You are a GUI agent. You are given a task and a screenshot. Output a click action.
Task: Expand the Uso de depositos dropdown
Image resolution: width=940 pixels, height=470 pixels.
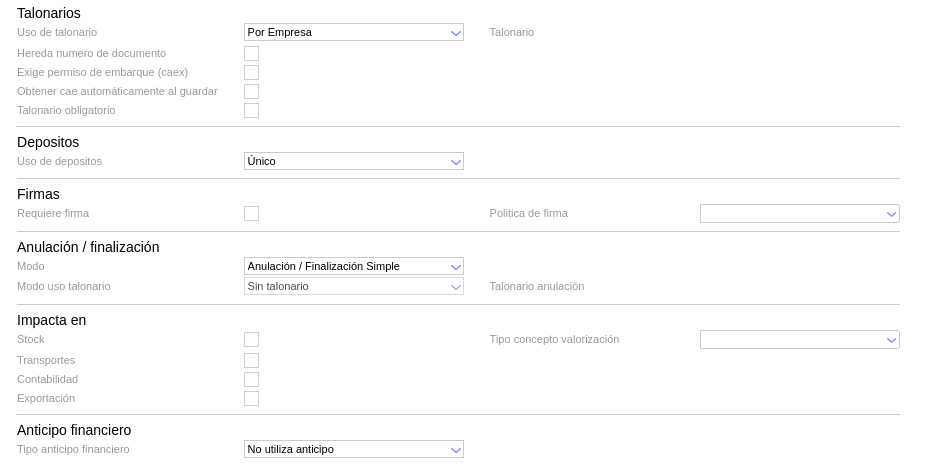point(353,161)
